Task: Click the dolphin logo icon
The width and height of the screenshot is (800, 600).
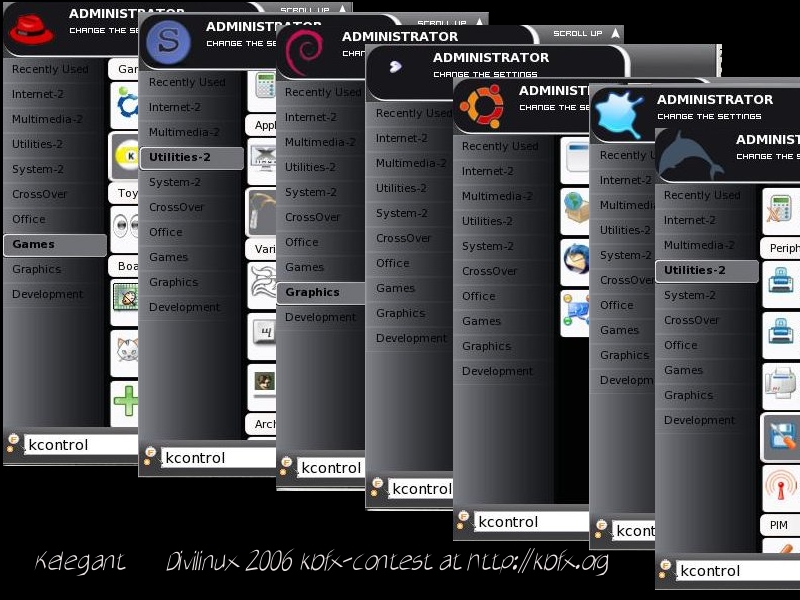Action: 690,155
